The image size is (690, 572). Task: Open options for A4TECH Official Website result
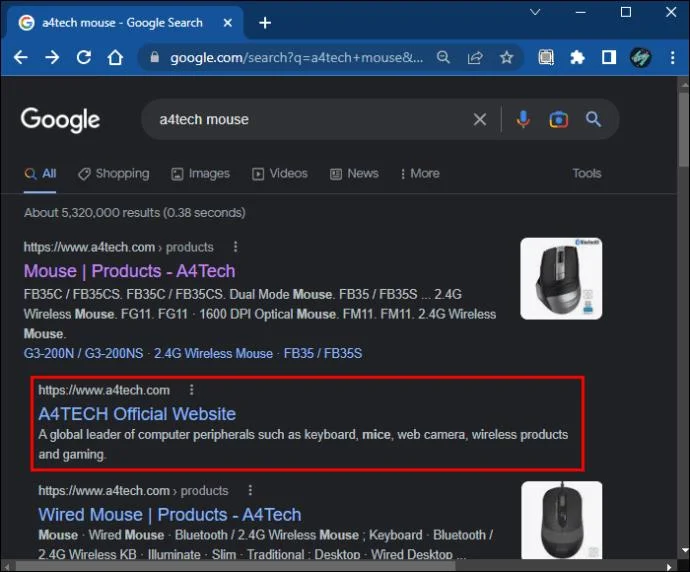point(191,390)
